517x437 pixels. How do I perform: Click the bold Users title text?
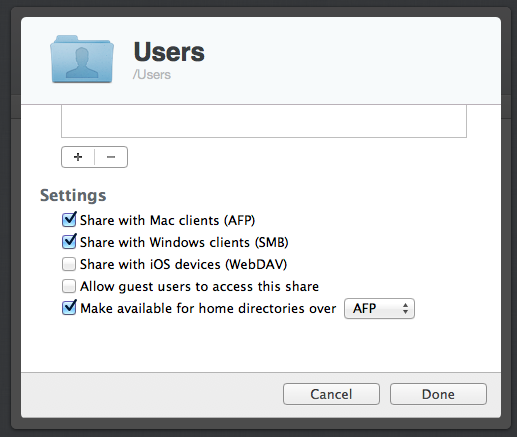(x=169, y=52)
